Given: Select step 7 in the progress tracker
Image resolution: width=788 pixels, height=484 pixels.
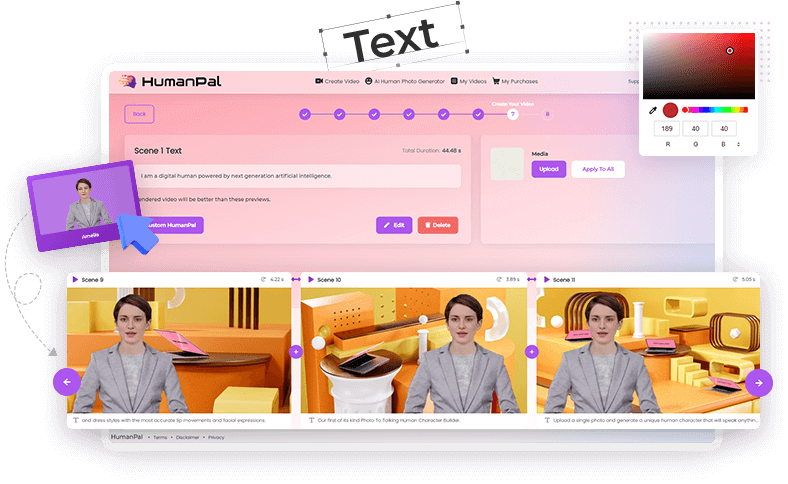Looking at the screenshot, I should pos(513,114).
